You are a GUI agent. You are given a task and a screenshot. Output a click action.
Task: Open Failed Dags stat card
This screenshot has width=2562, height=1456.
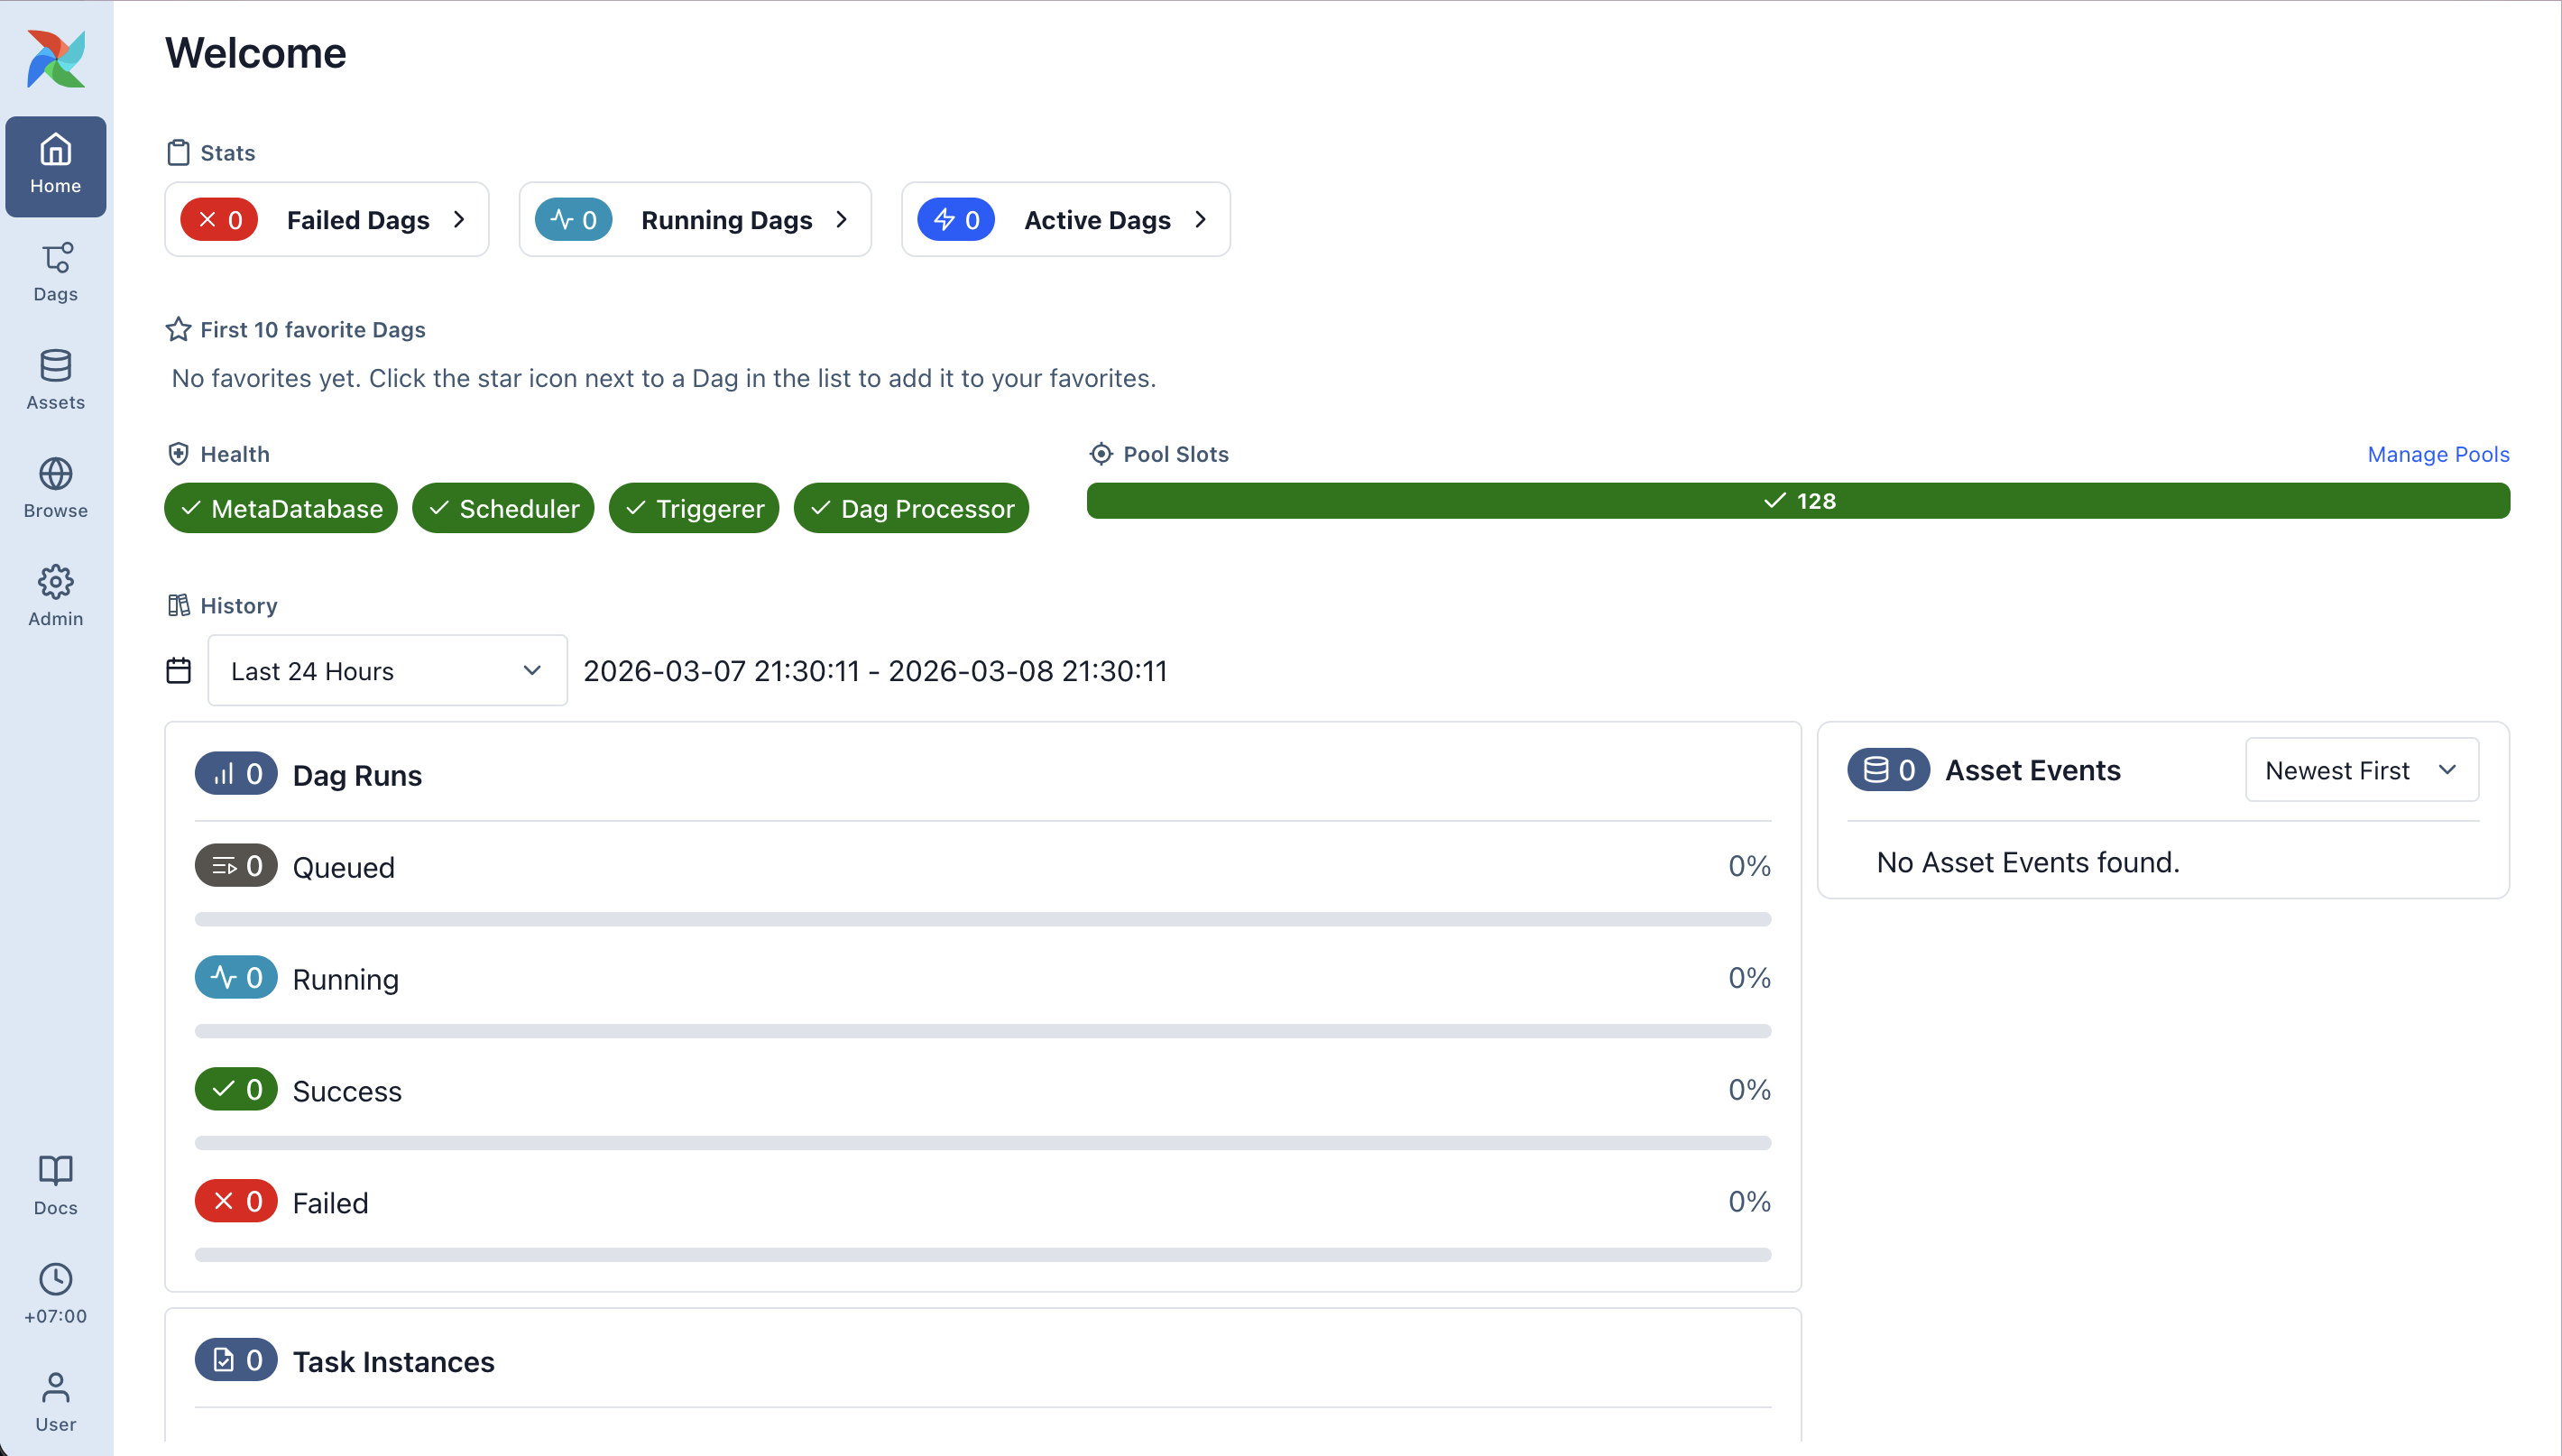tap(326, 219)
